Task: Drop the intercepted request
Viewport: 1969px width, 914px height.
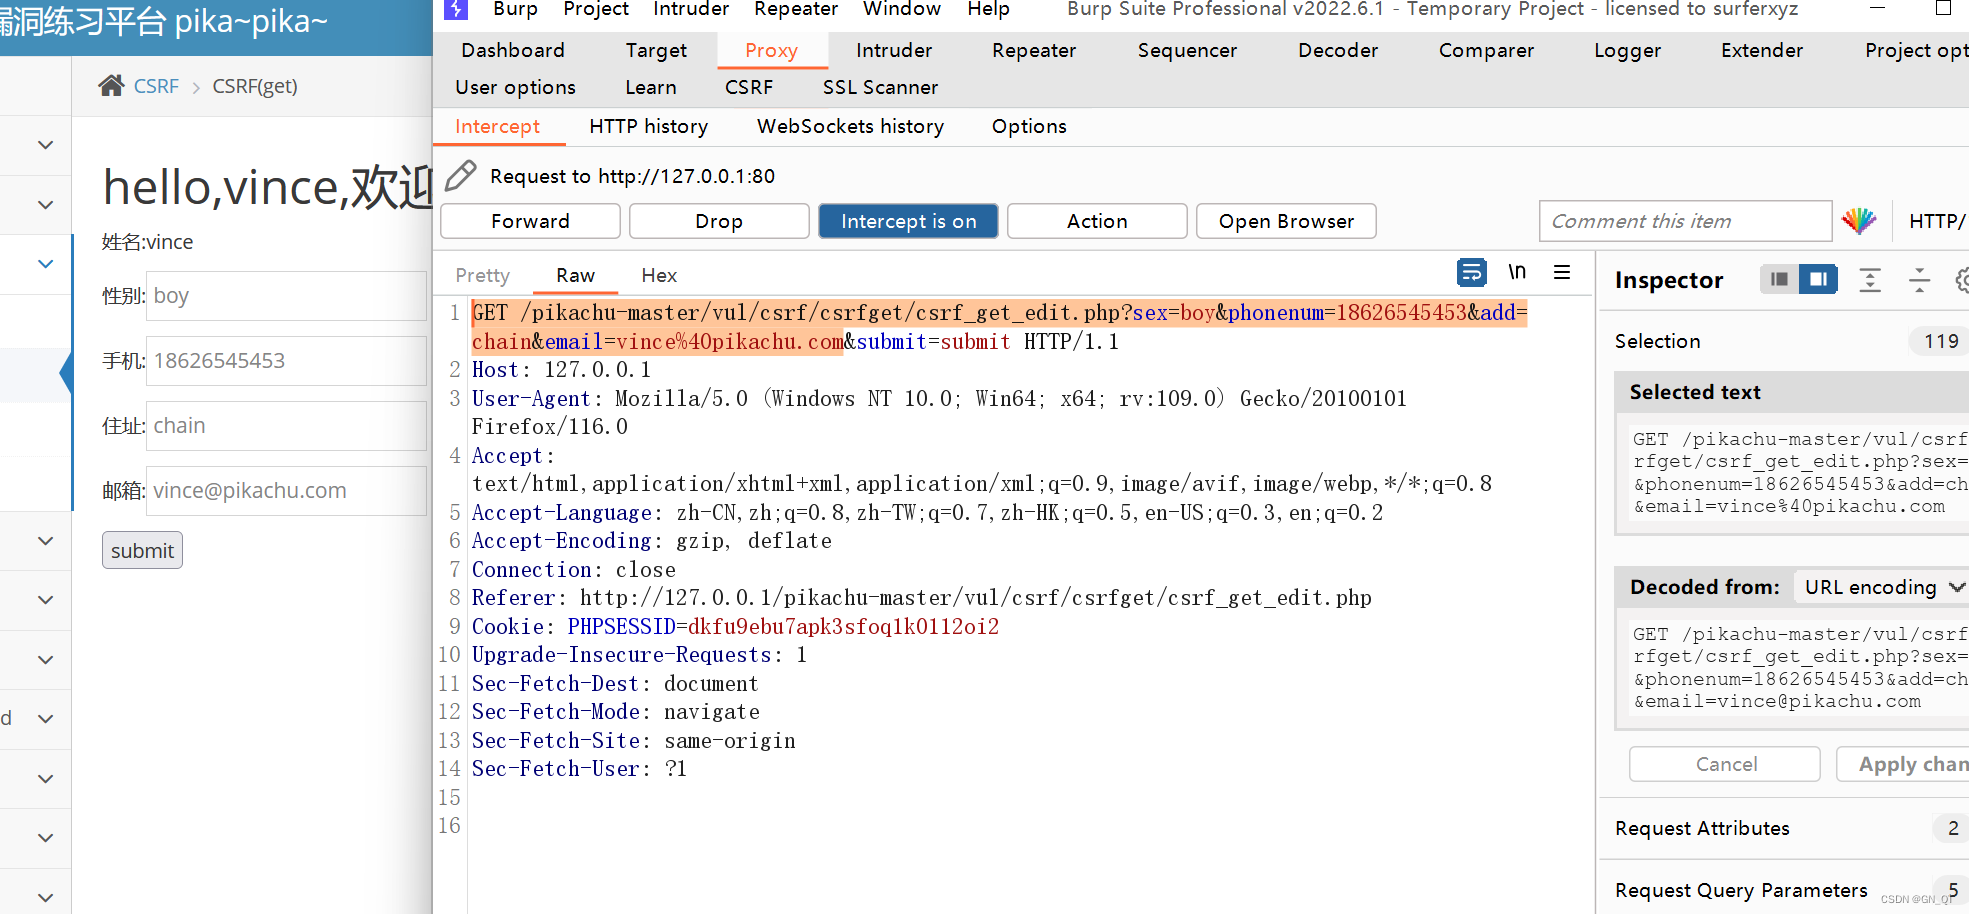Action: (x=719, y=221)
